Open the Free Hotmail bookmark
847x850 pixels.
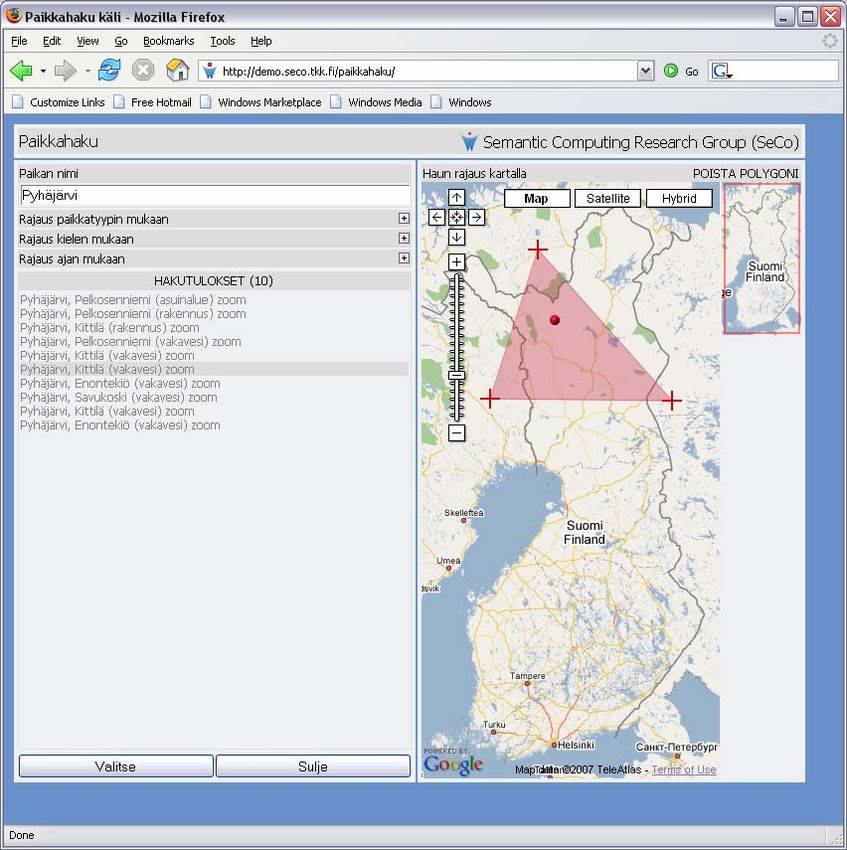click(x=153, y=102)
